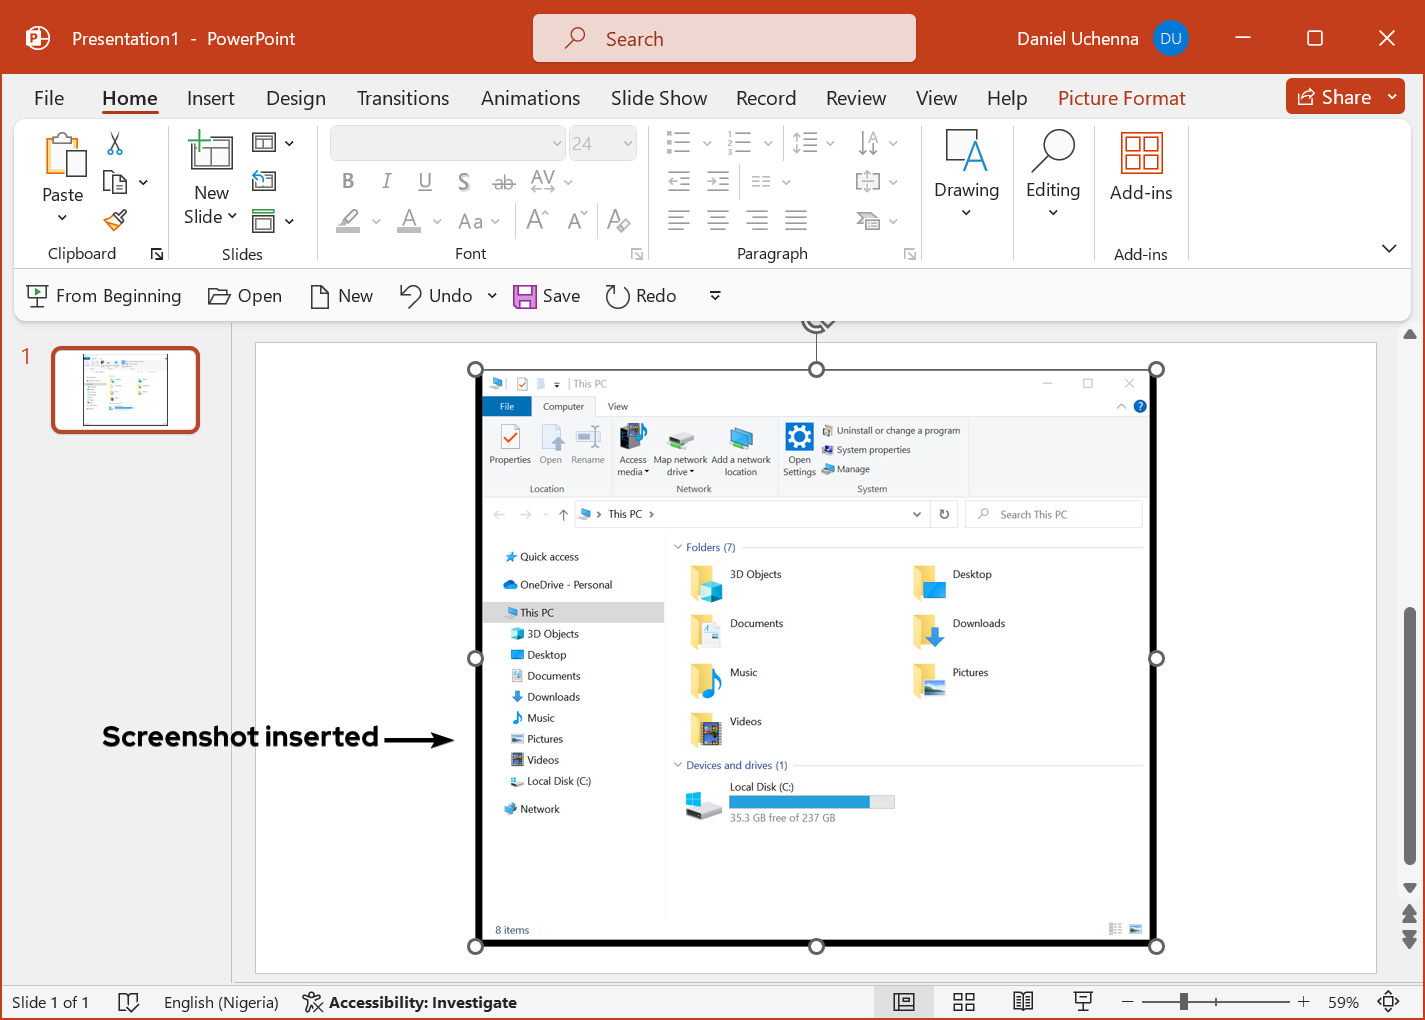Click the zoom slider handle
This screenshot has width=1425, height=1020.
(x=1183, y=1002)
